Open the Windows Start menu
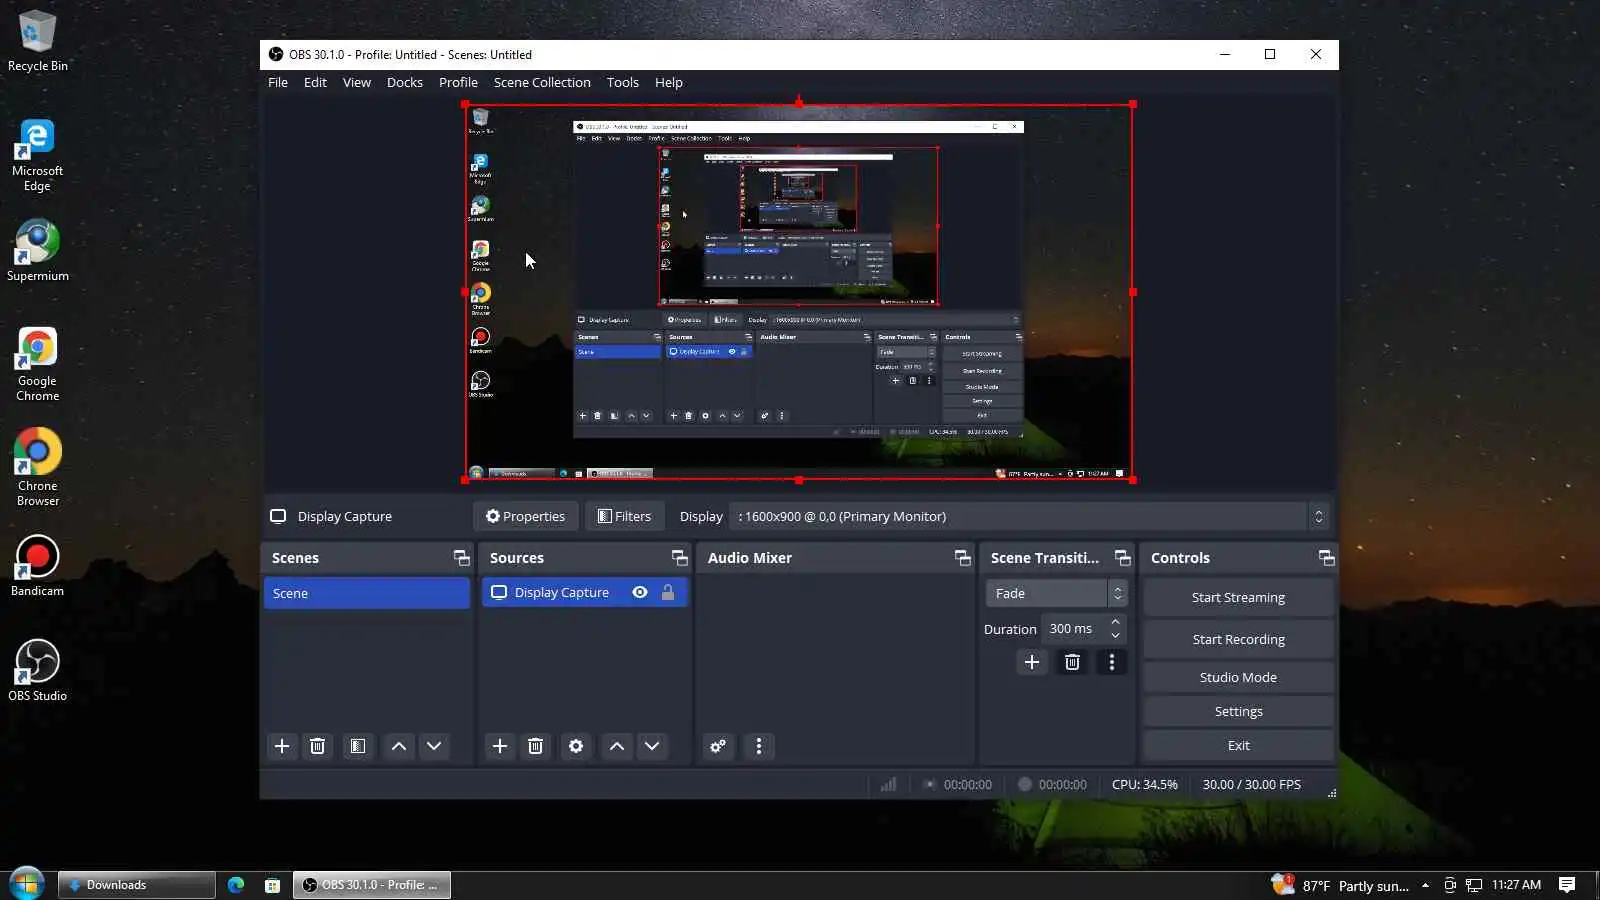1600x900 pixels. (x=26, y=885)
